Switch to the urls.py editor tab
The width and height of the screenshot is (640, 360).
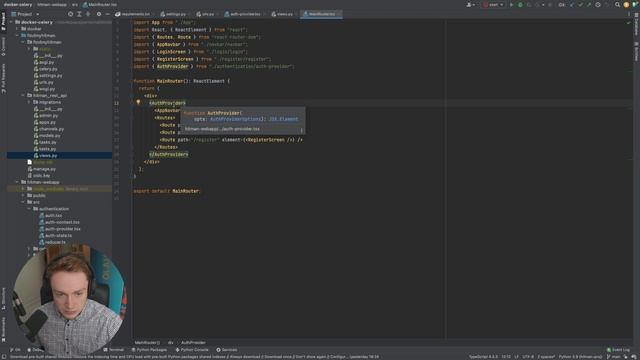[205, 14]
